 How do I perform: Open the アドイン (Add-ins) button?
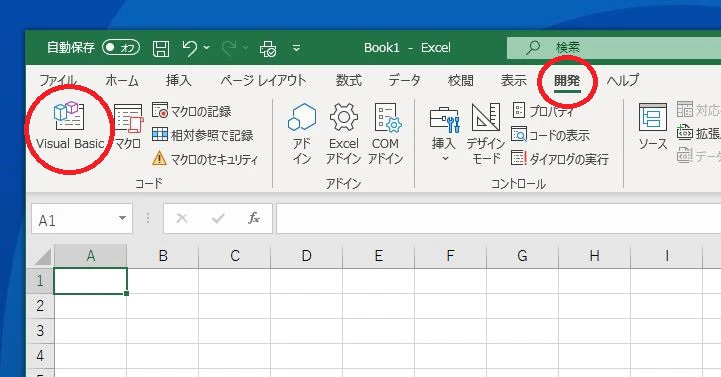point(302,133)
